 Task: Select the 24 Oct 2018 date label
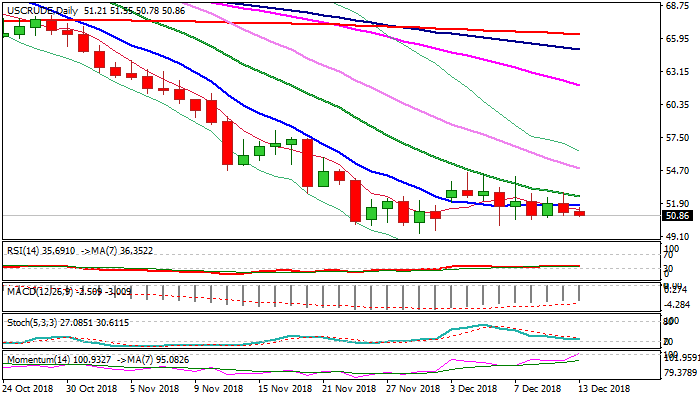(30, 388)
